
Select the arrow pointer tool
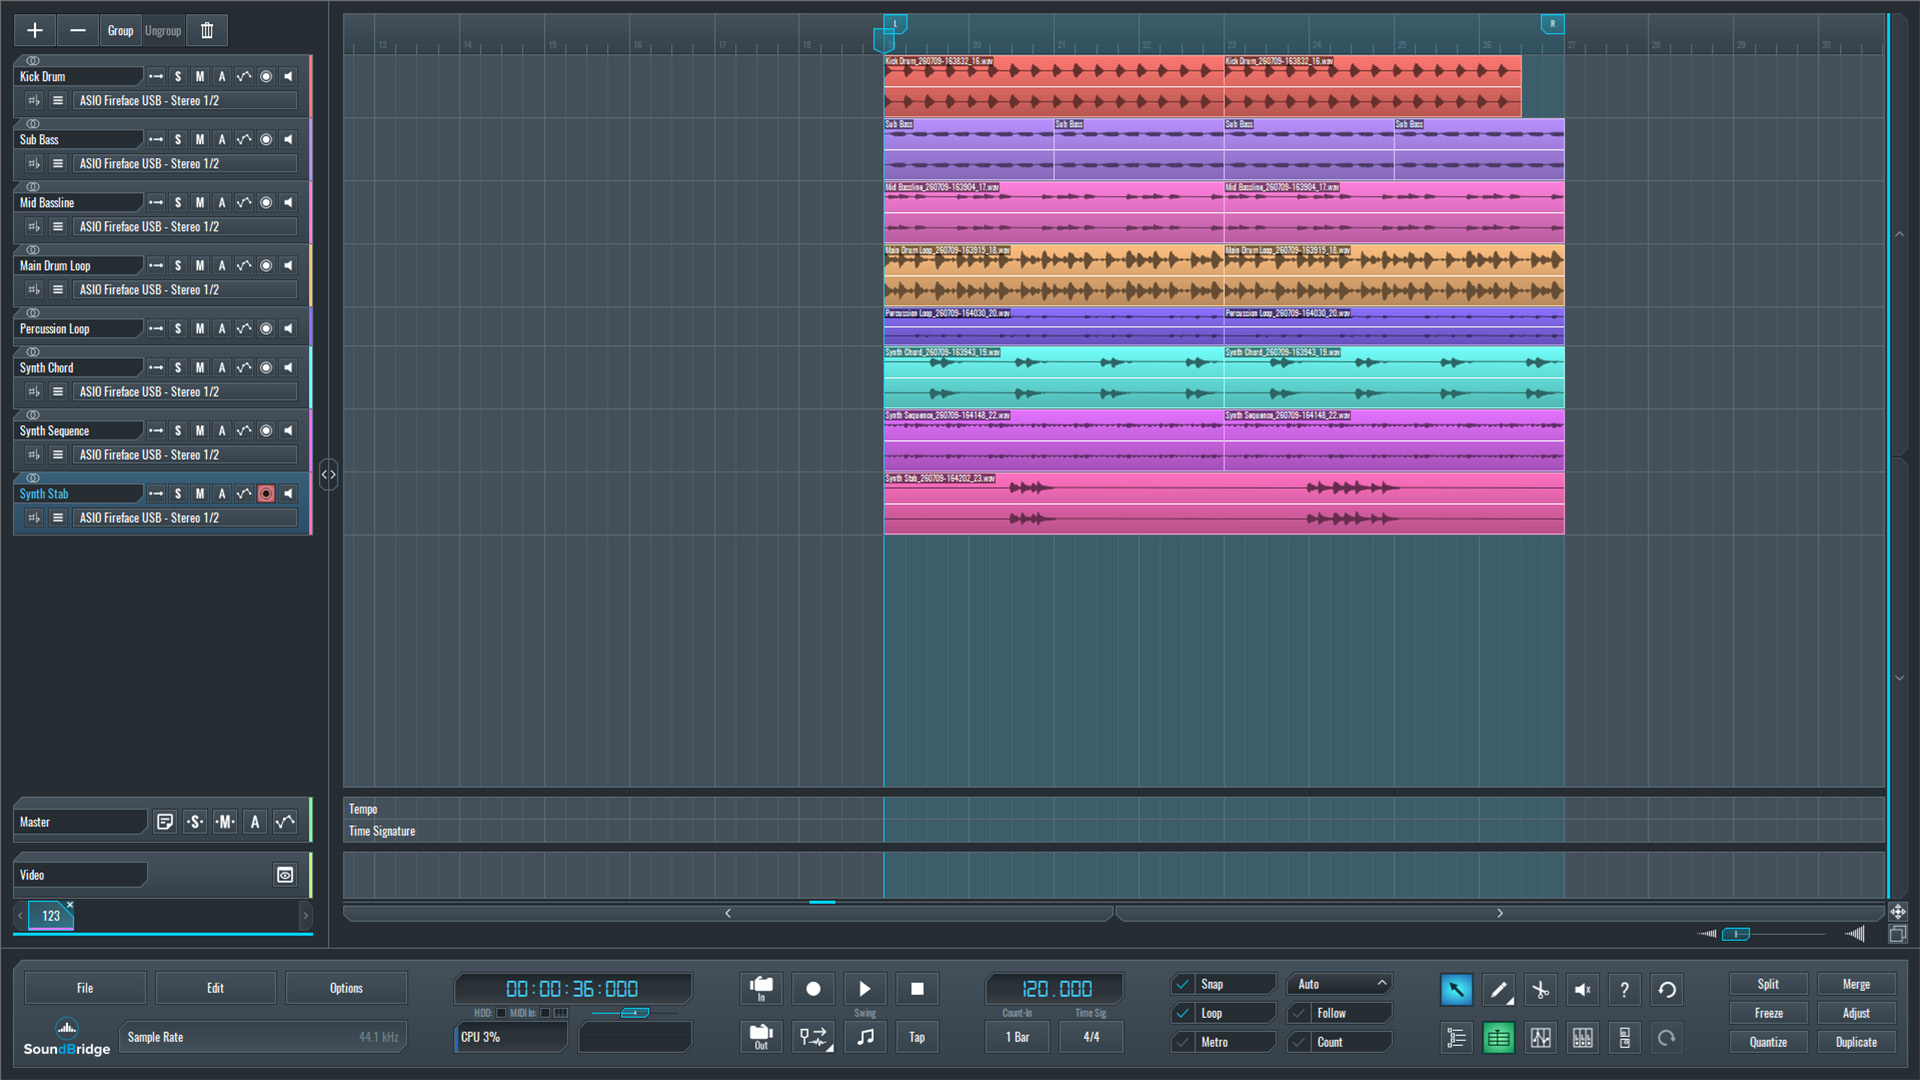tap(1456, 990)
